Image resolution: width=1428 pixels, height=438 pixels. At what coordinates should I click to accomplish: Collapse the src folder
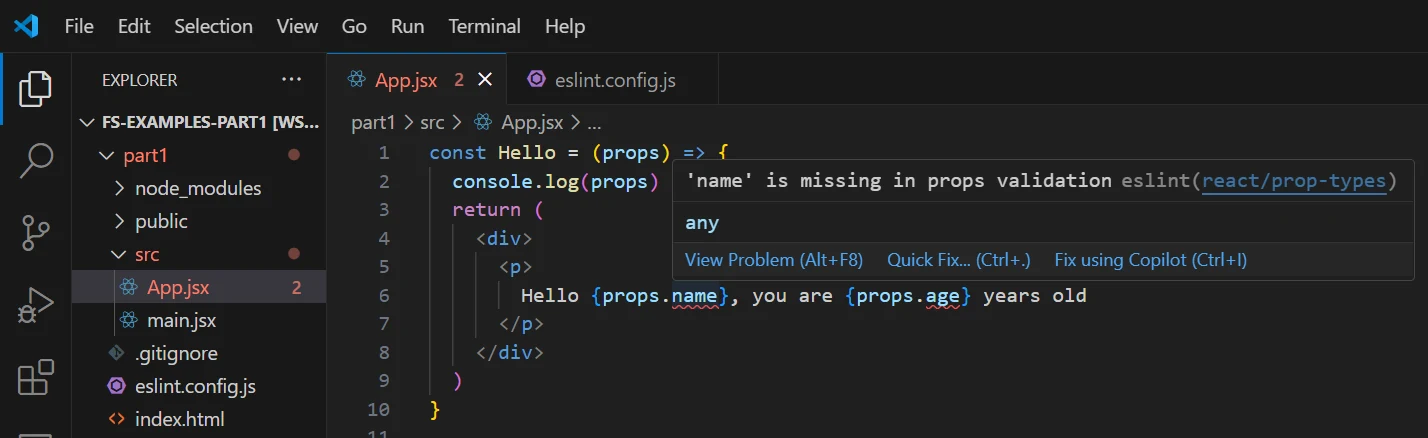tap(120, 255)
